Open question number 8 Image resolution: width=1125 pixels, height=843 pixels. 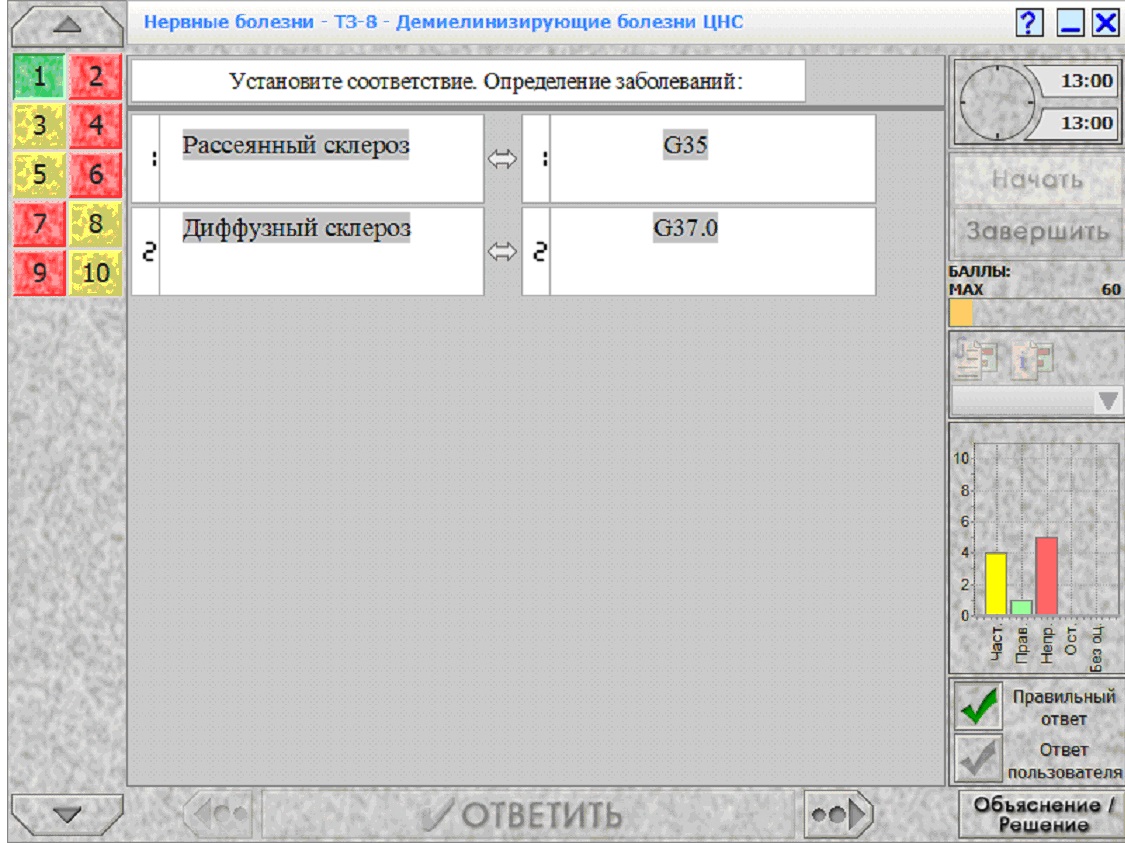point(95,223)
